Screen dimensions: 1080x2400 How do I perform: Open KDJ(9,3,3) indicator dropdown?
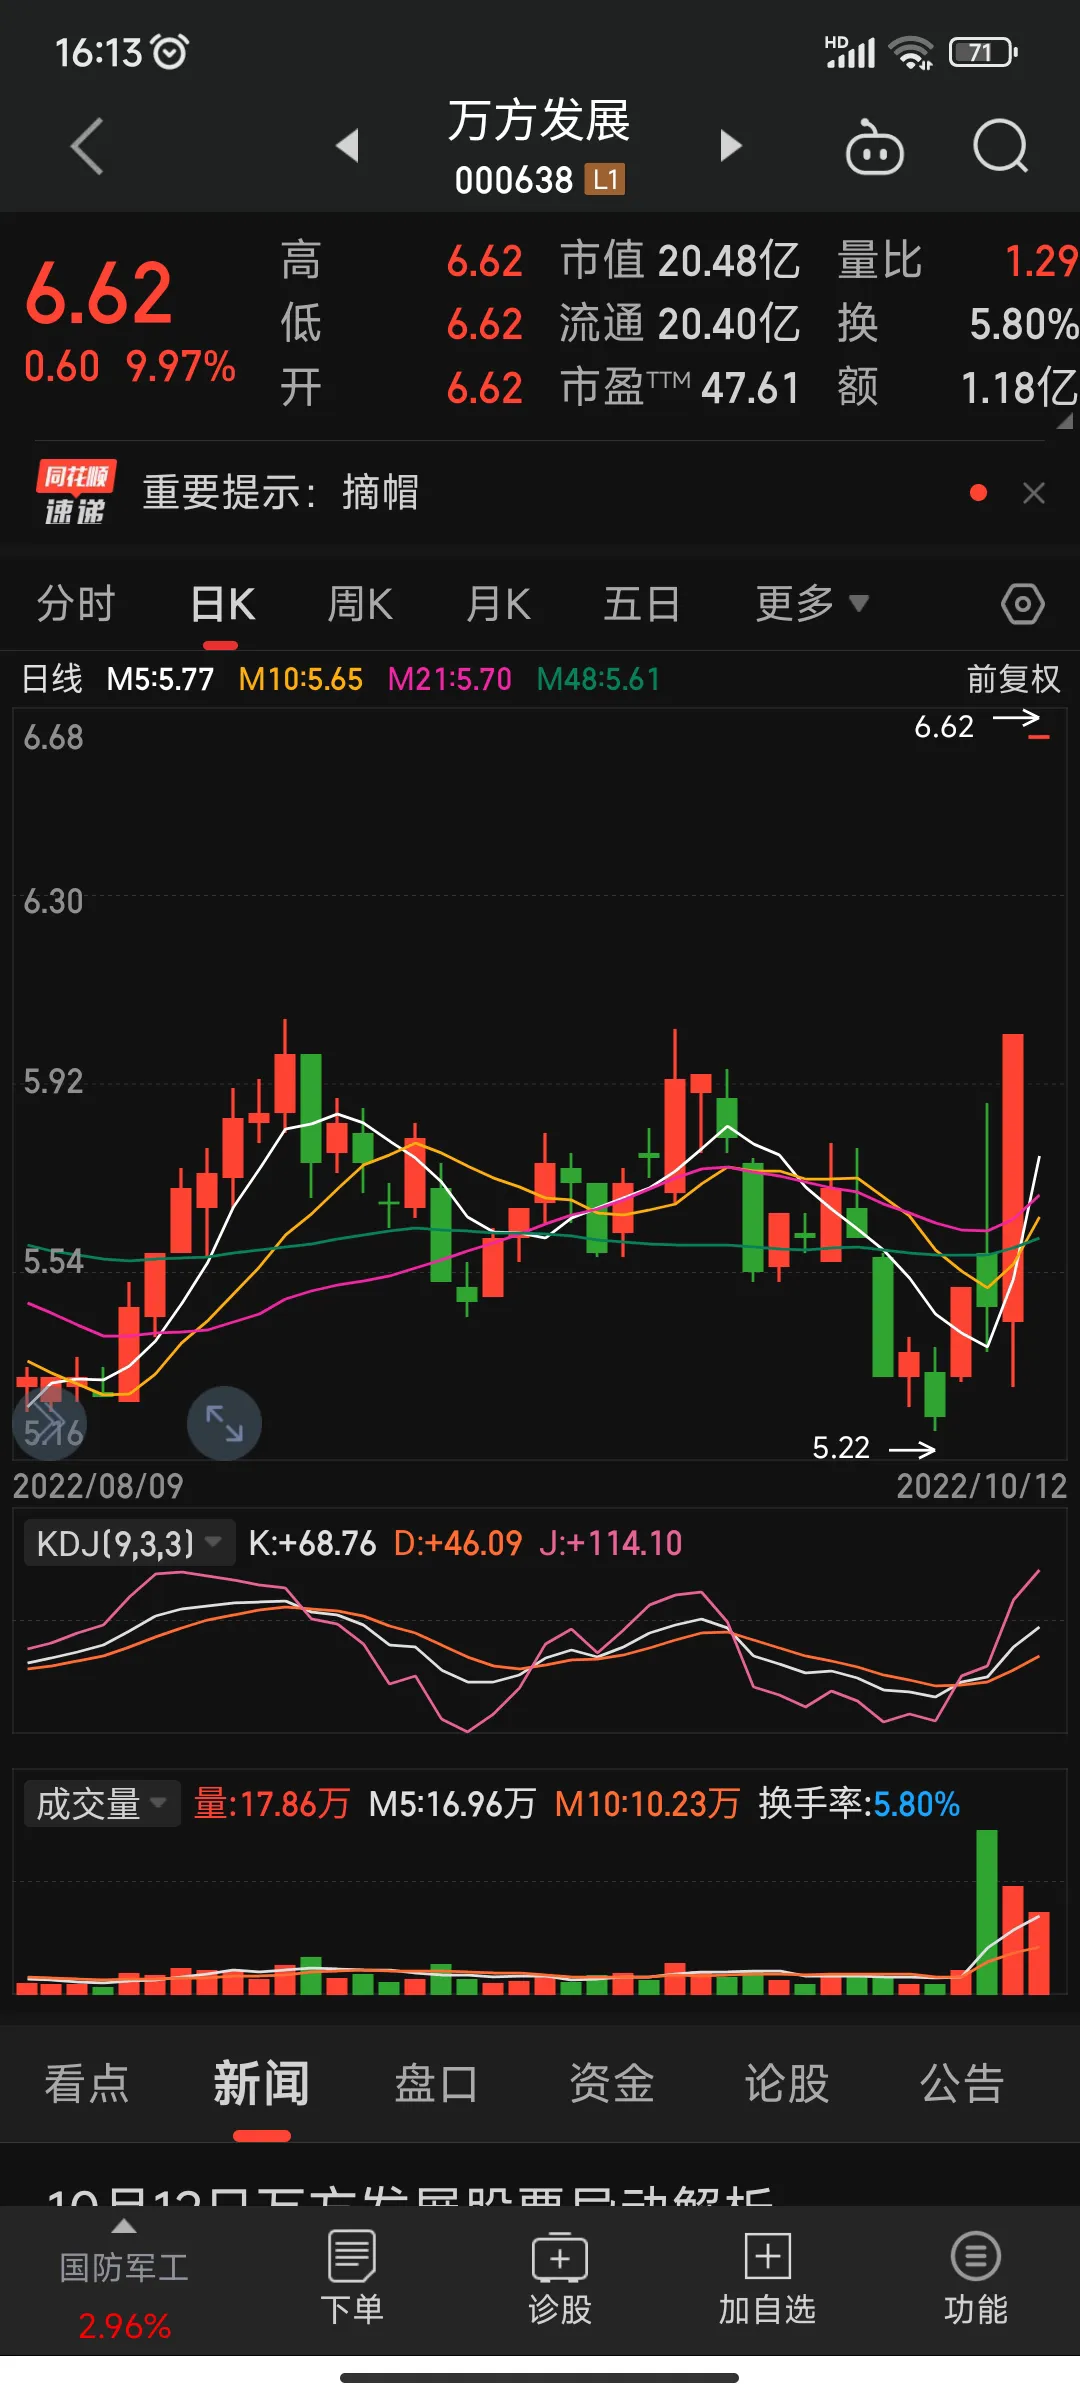[129, 1543]
